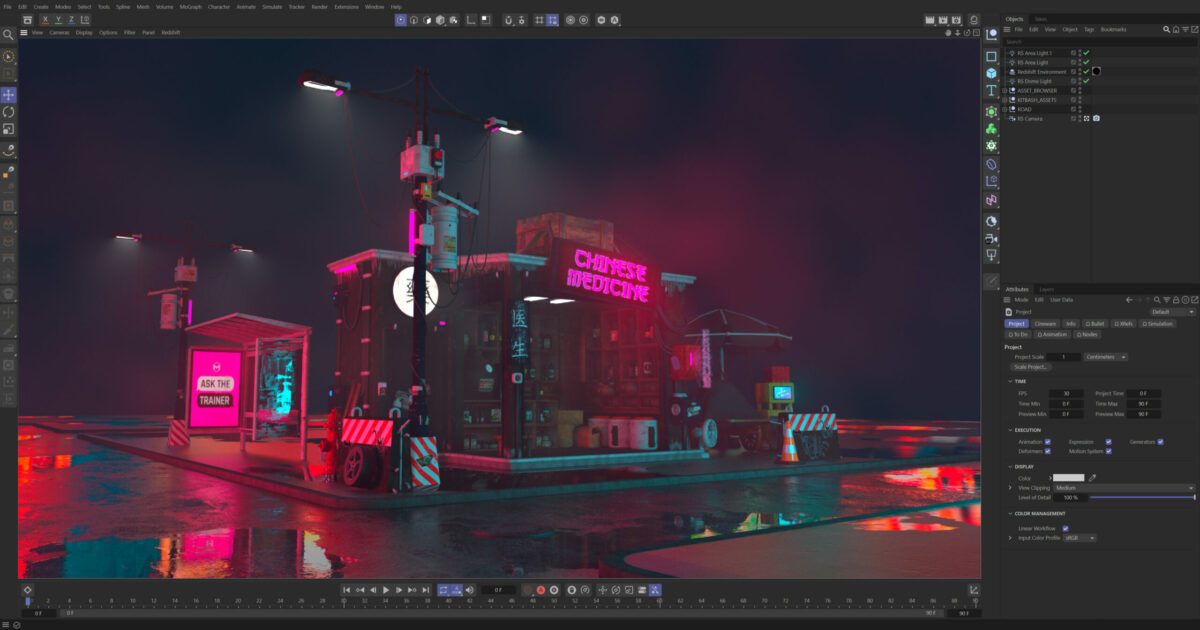Toggle off the green checkmark on RS Area Light
Screen dimensions: 1200x630
[1086, 62]
